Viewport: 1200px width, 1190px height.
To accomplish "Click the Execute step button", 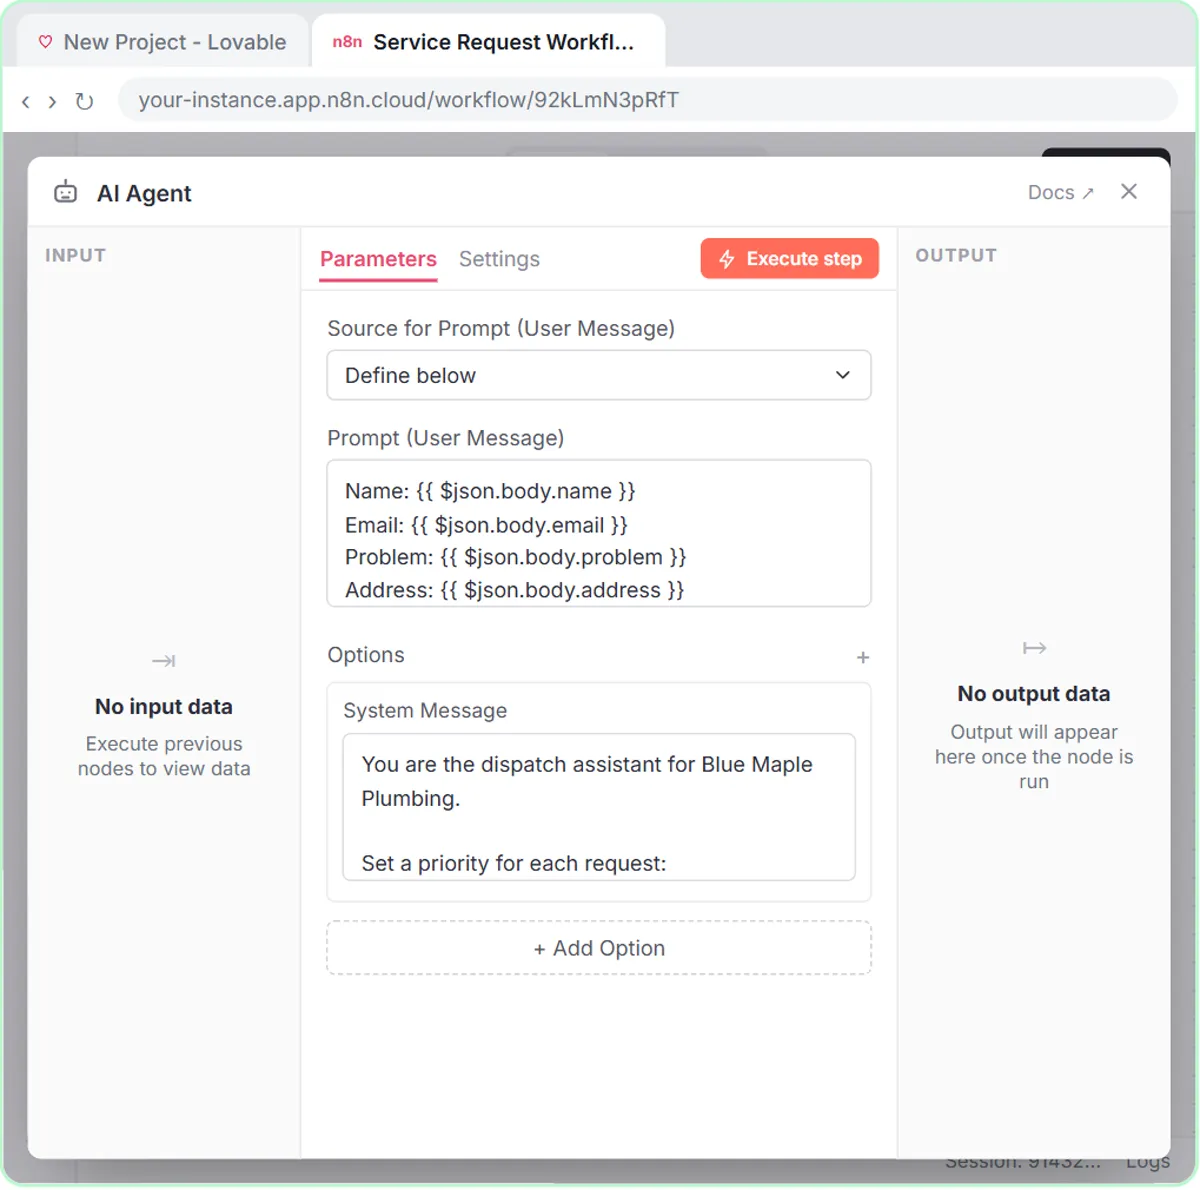I will pyautogui.click(x=789, y=258).
